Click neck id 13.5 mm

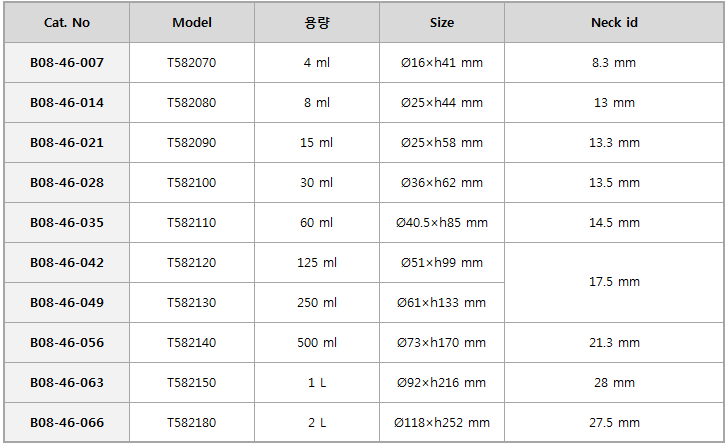[x=614, y=182]
